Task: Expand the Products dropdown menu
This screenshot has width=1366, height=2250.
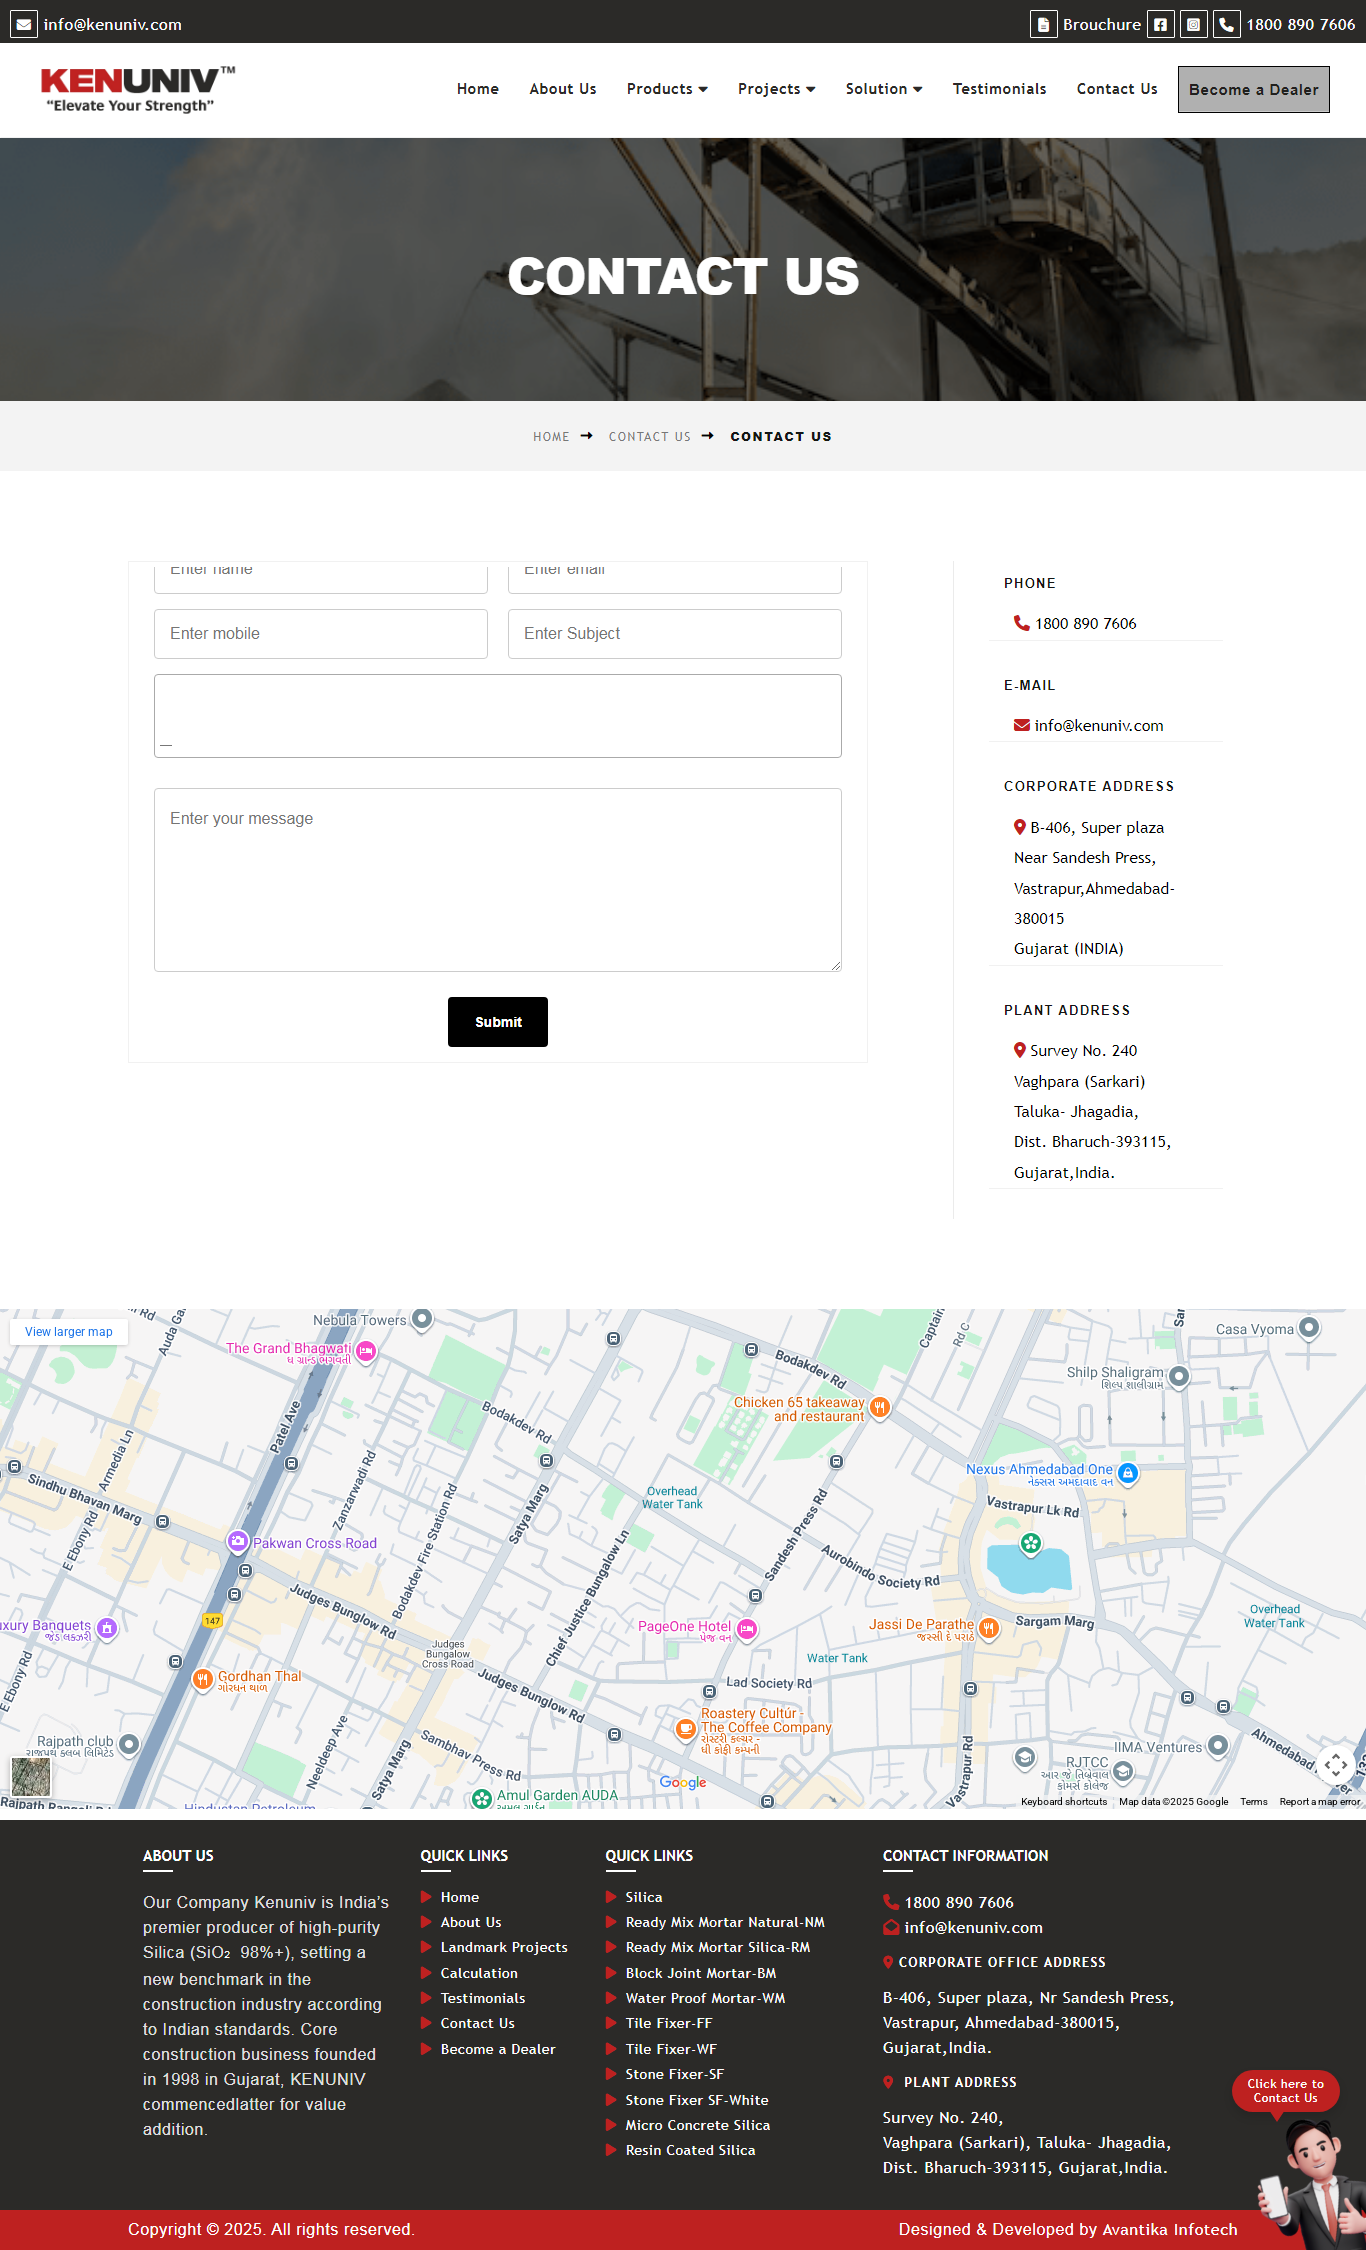Action: [667, 89]
